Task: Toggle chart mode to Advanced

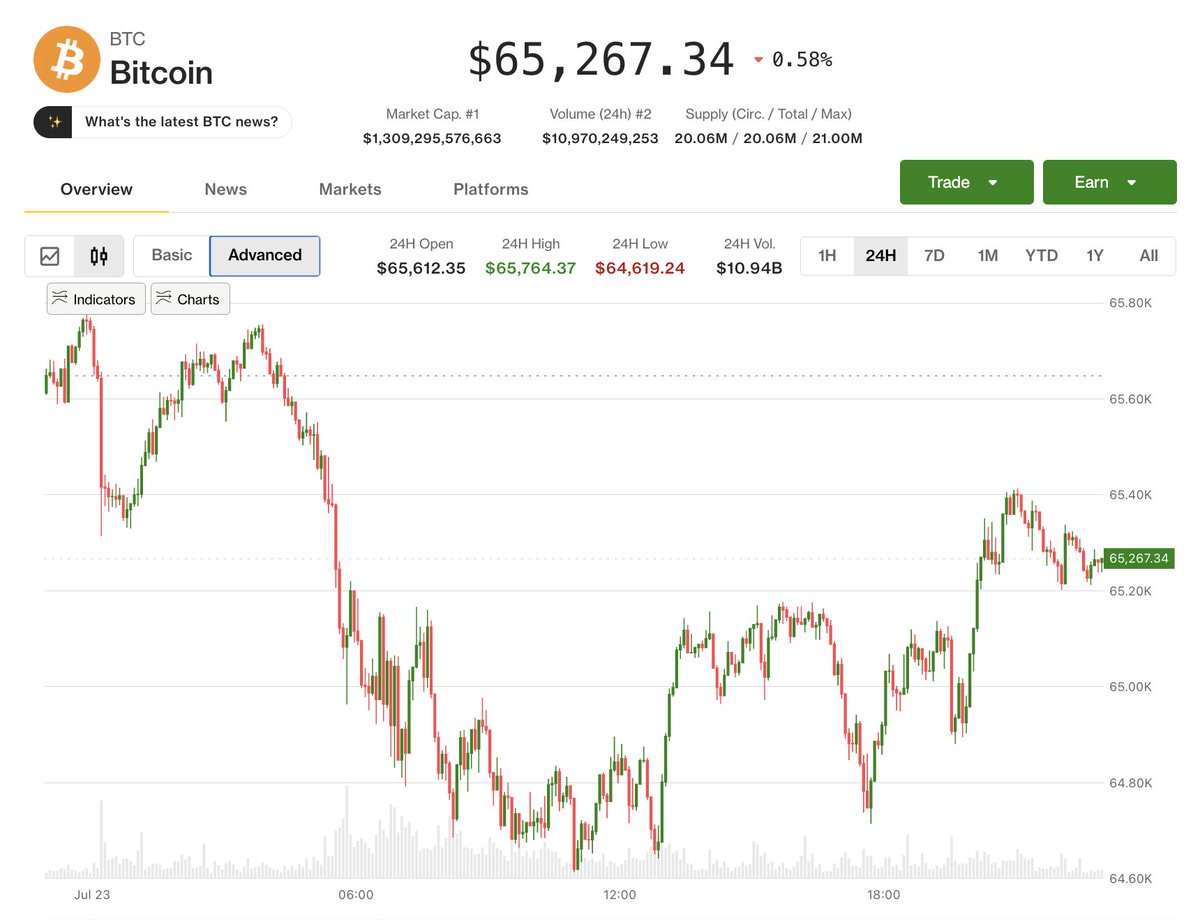Action: pyautogui.click(x=265, y=255)
